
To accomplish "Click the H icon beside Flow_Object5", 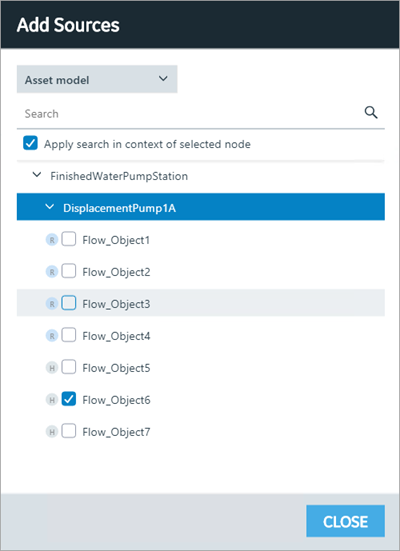I will pos(52,368).
